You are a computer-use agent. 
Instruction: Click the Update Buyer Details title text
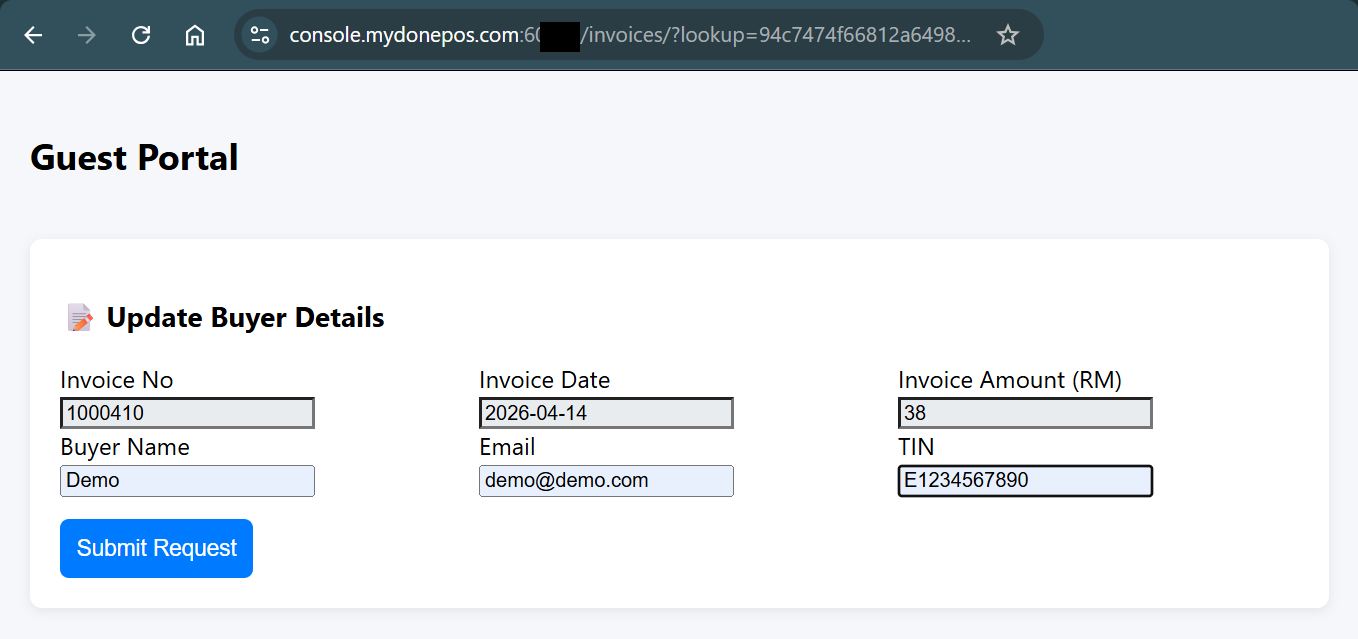click(x=245, y=318)
